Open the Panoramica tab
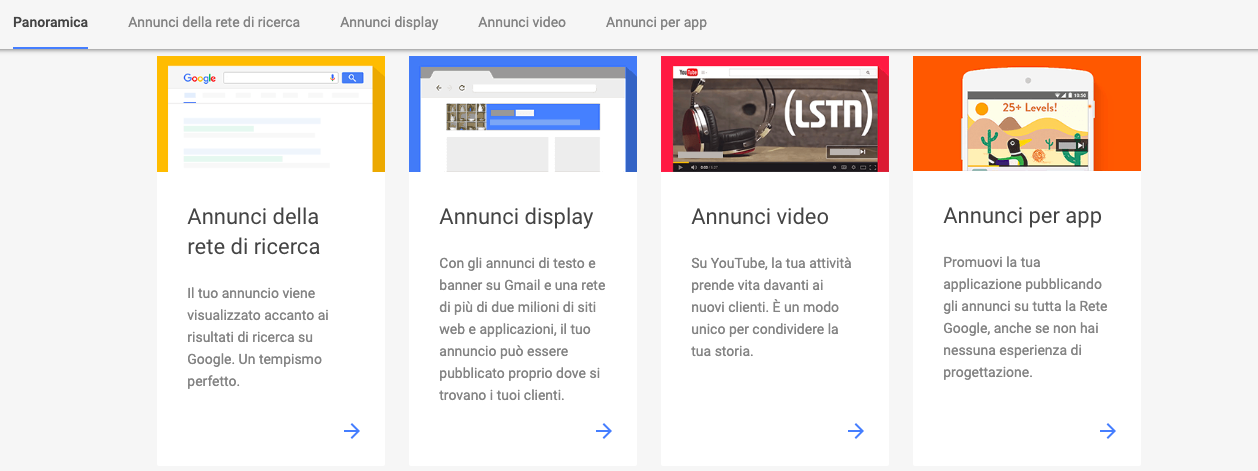 pos(50,22)
